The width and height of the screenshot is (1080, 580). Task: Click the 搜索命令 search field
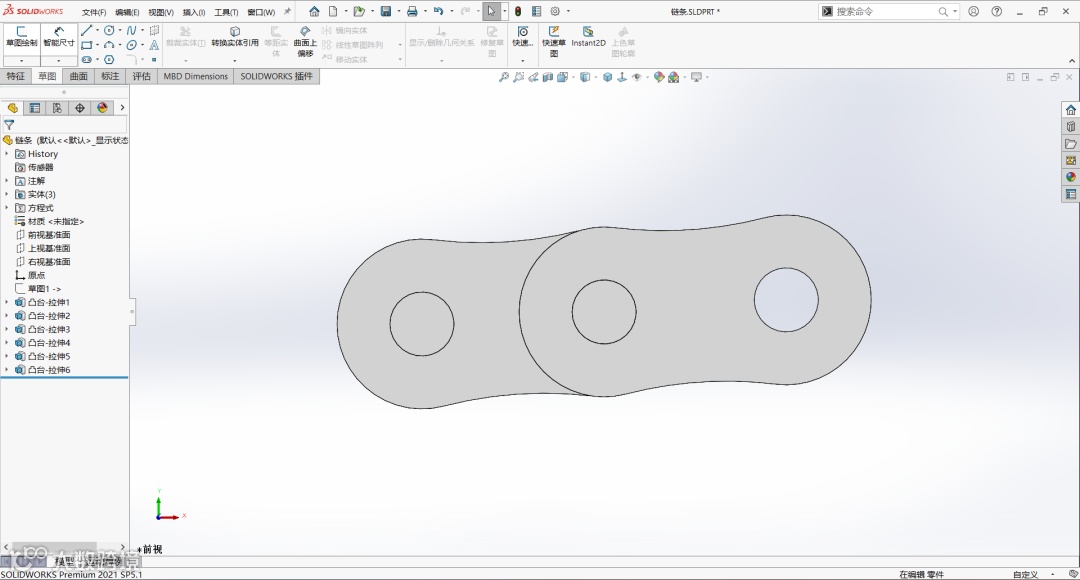(x=885, y=11)
